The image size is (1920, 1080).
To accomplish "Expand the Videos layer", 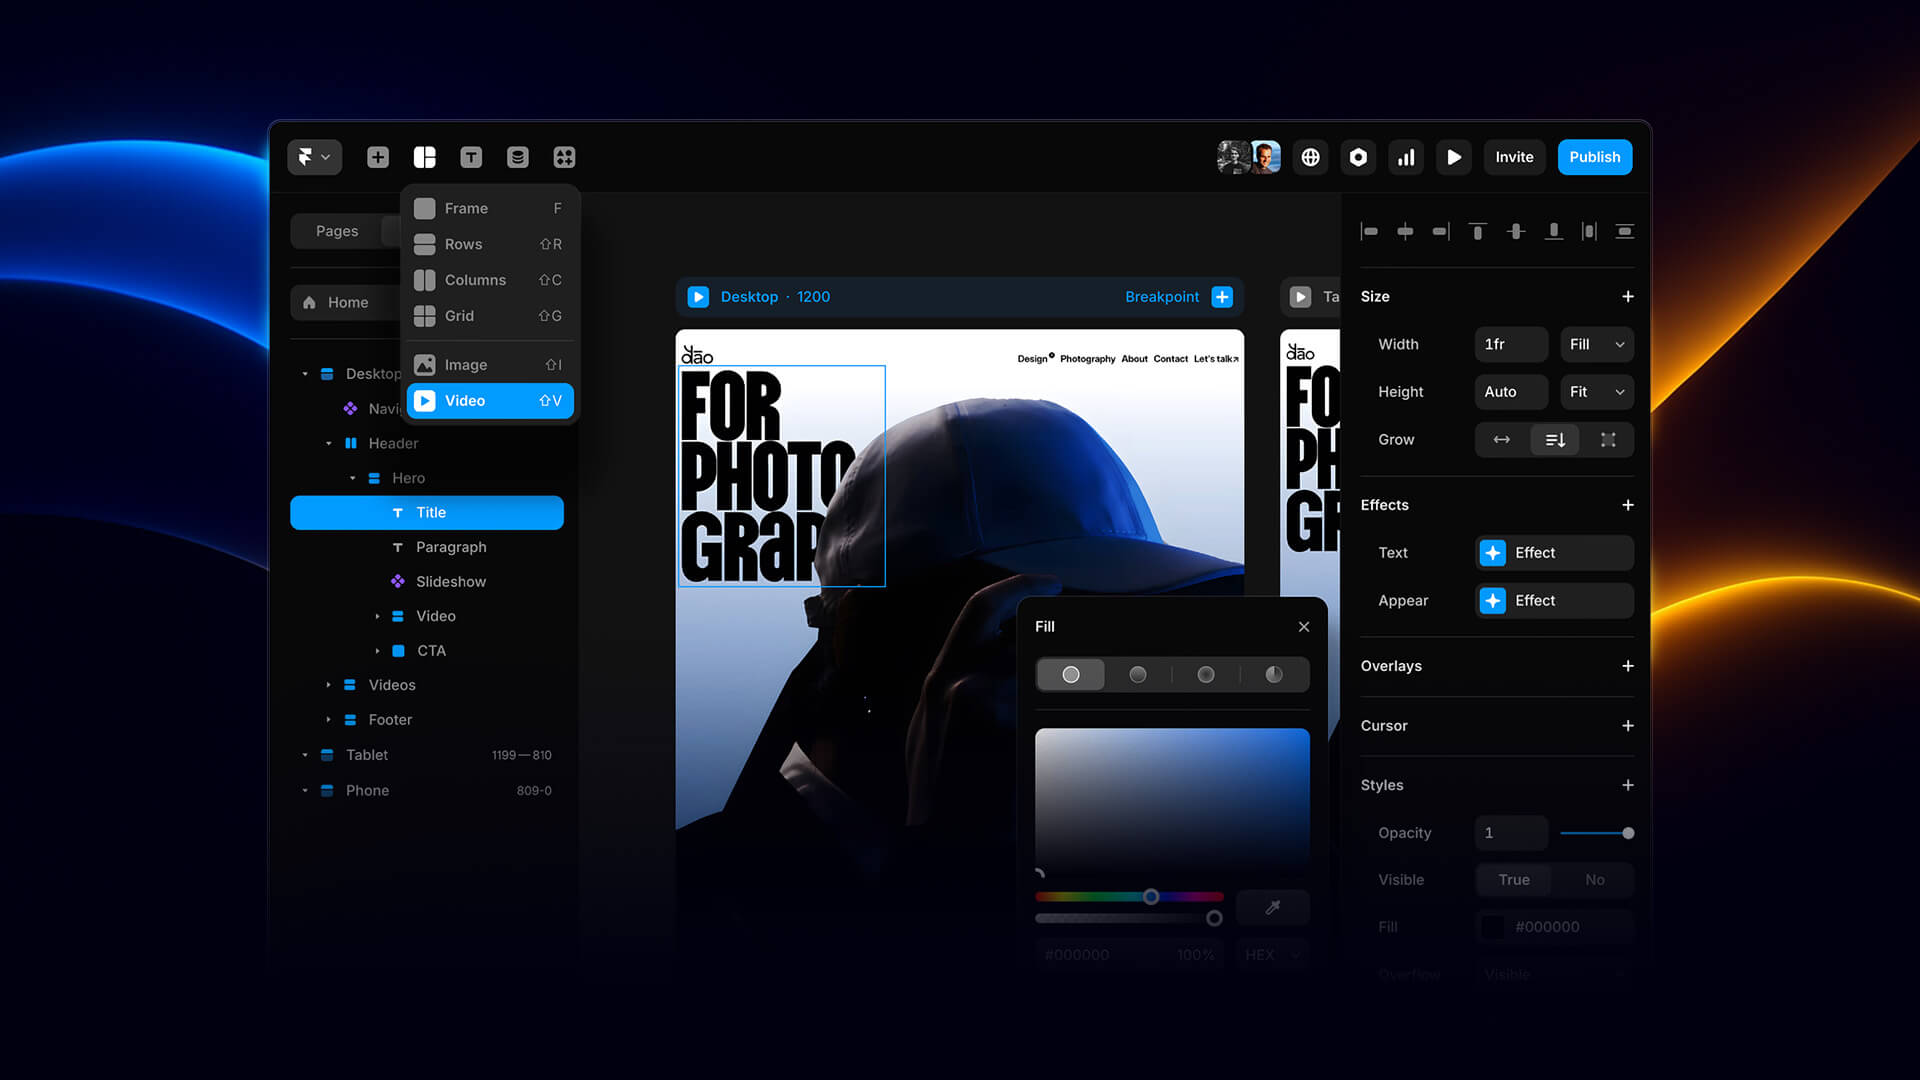I will (x=328, y=685).
